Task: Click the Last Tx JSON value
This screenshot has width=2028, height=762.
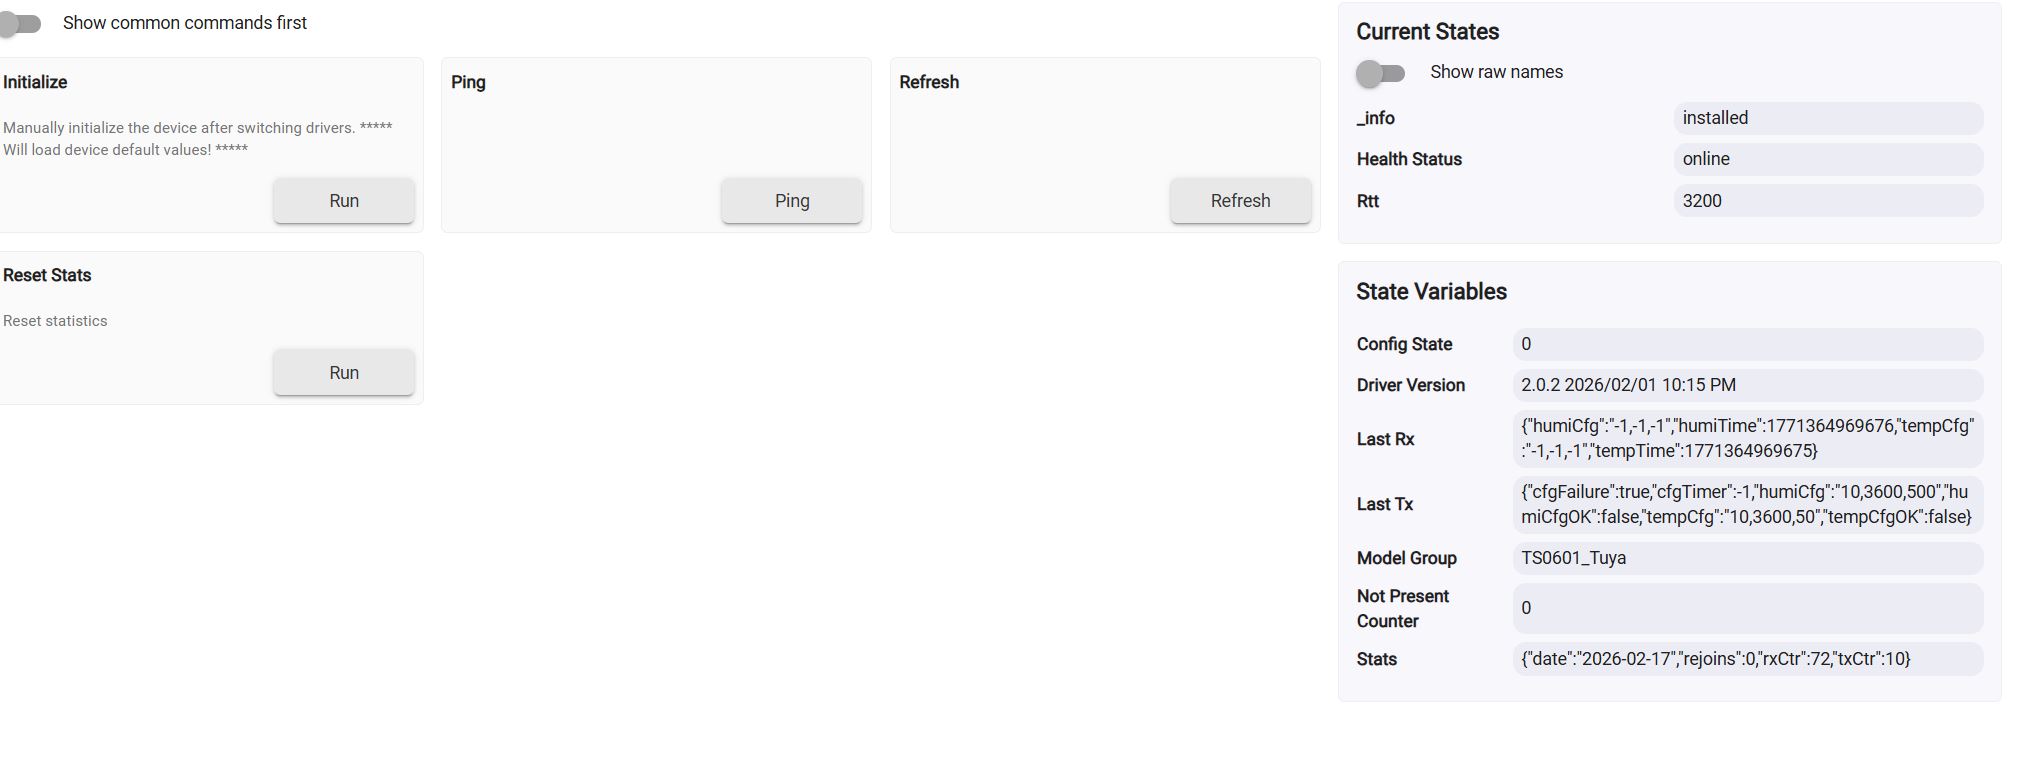Action: pyautogui.click(x=1746, y=504)
